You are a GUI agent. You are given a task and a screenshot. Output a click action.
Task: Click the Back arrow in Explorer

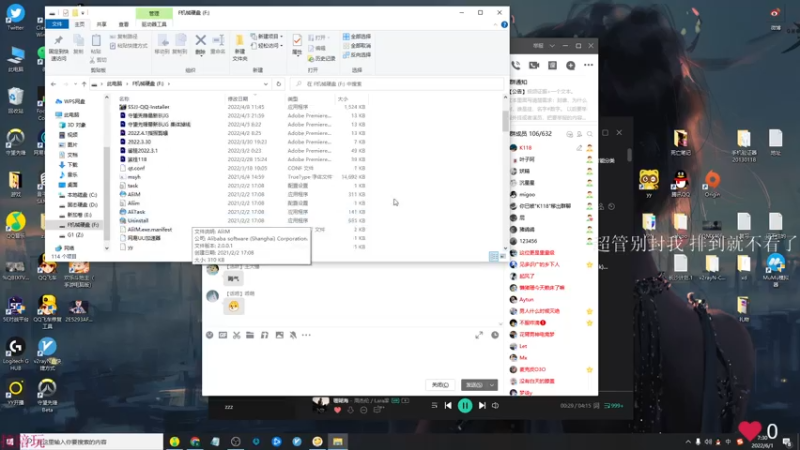pos(54,84)
